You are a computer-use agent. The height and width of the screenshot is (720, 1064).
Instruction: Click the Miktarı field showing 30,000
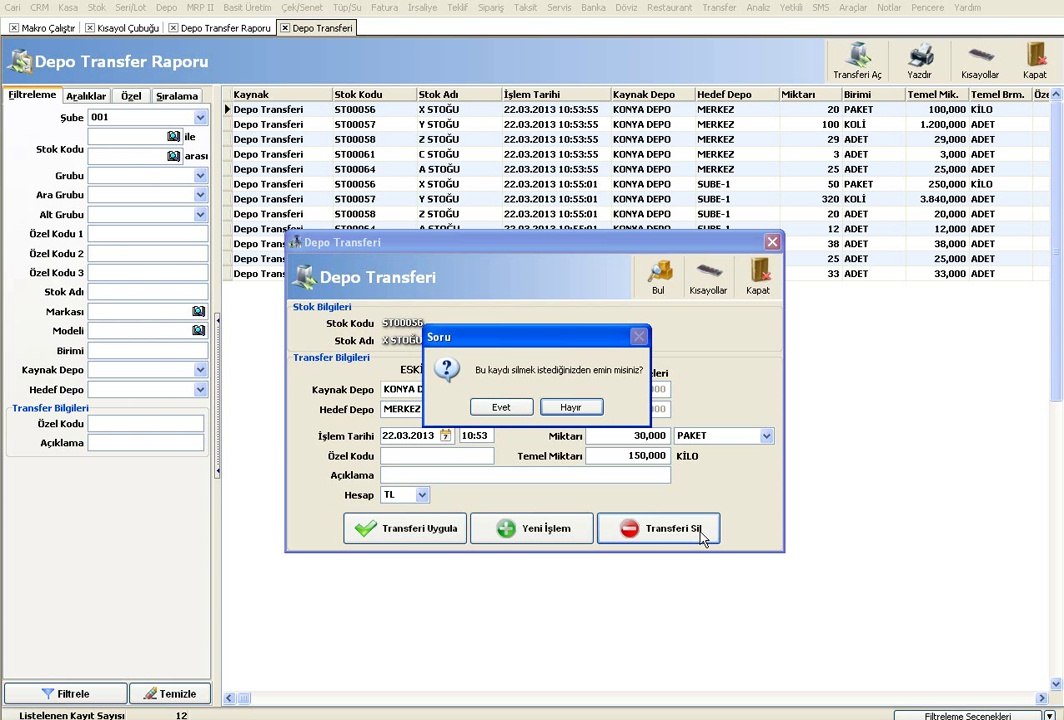(628, 436)
